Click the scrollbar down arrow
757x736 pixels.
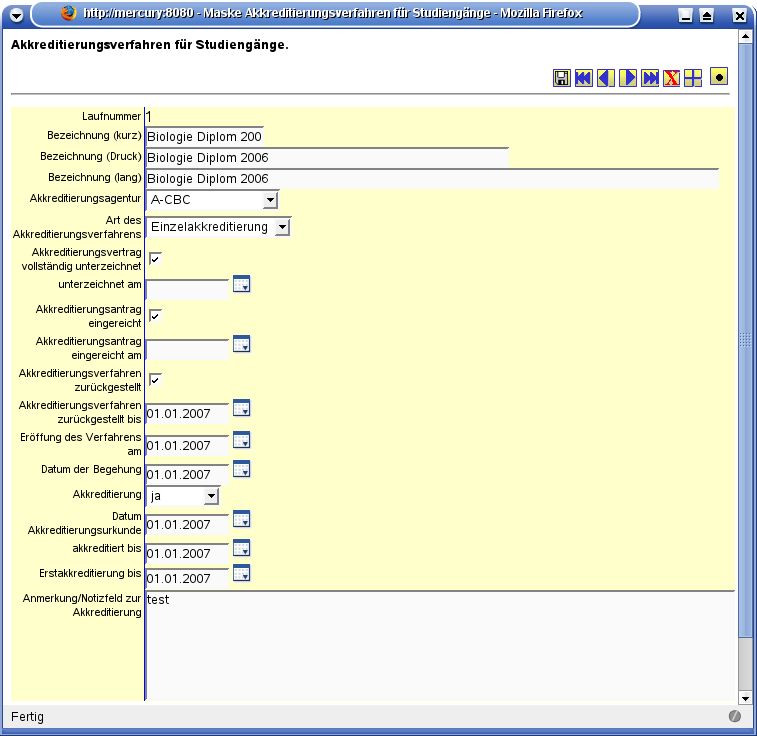745,698
